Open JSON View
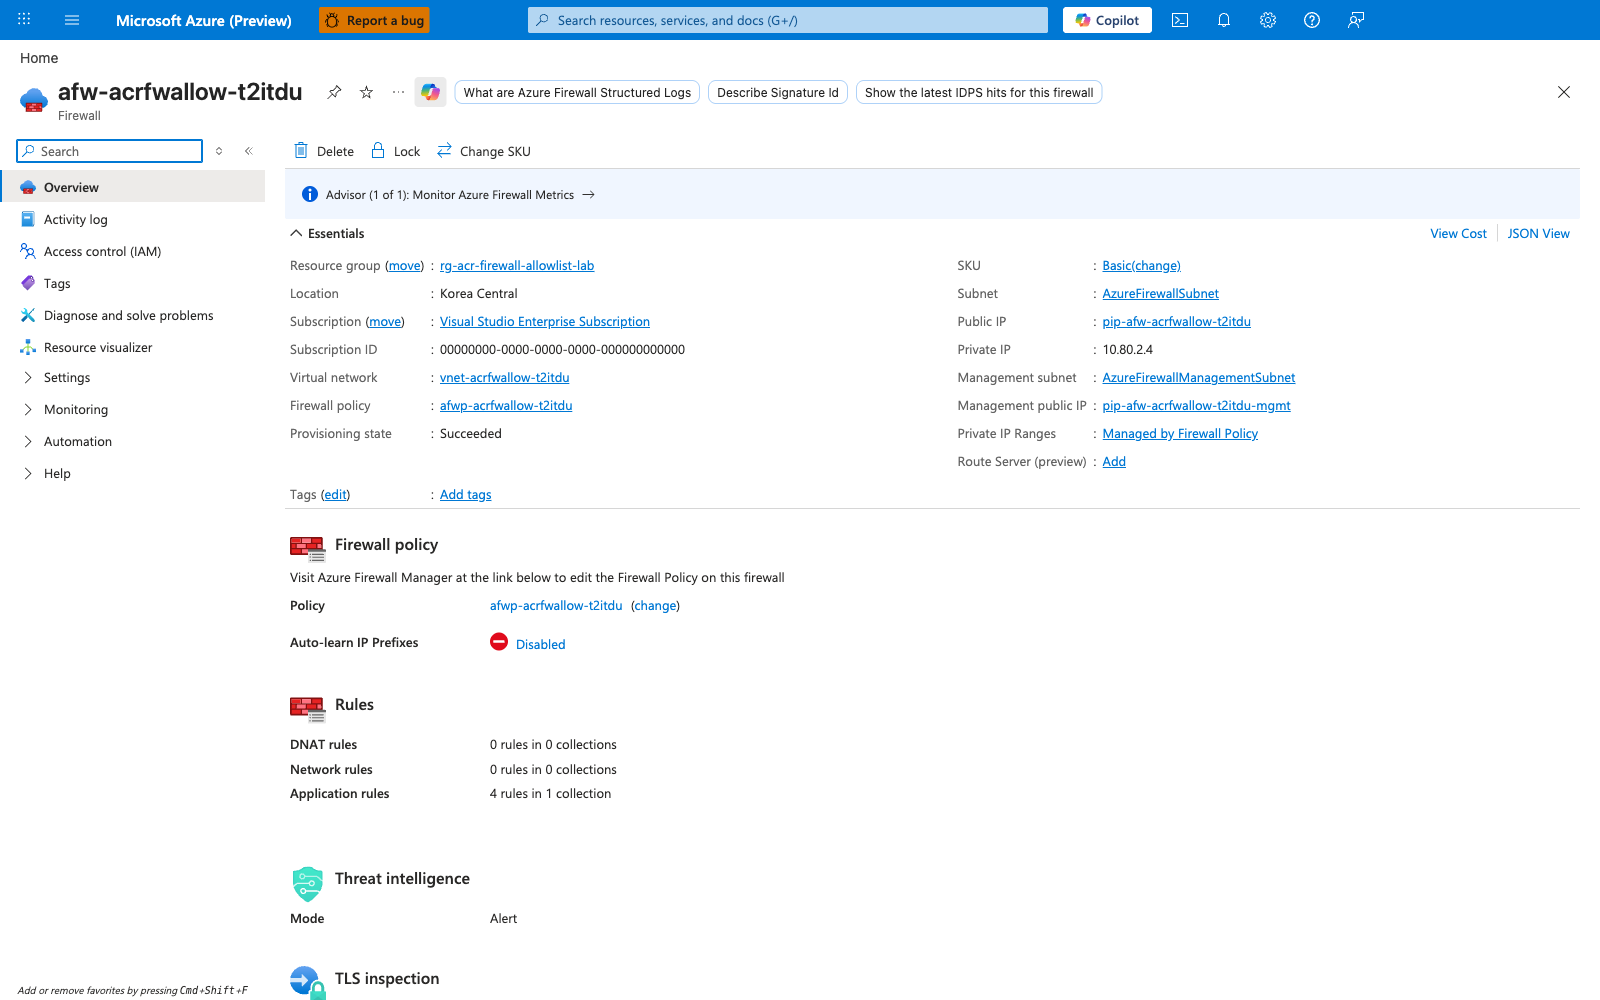 pos(1538,233)
